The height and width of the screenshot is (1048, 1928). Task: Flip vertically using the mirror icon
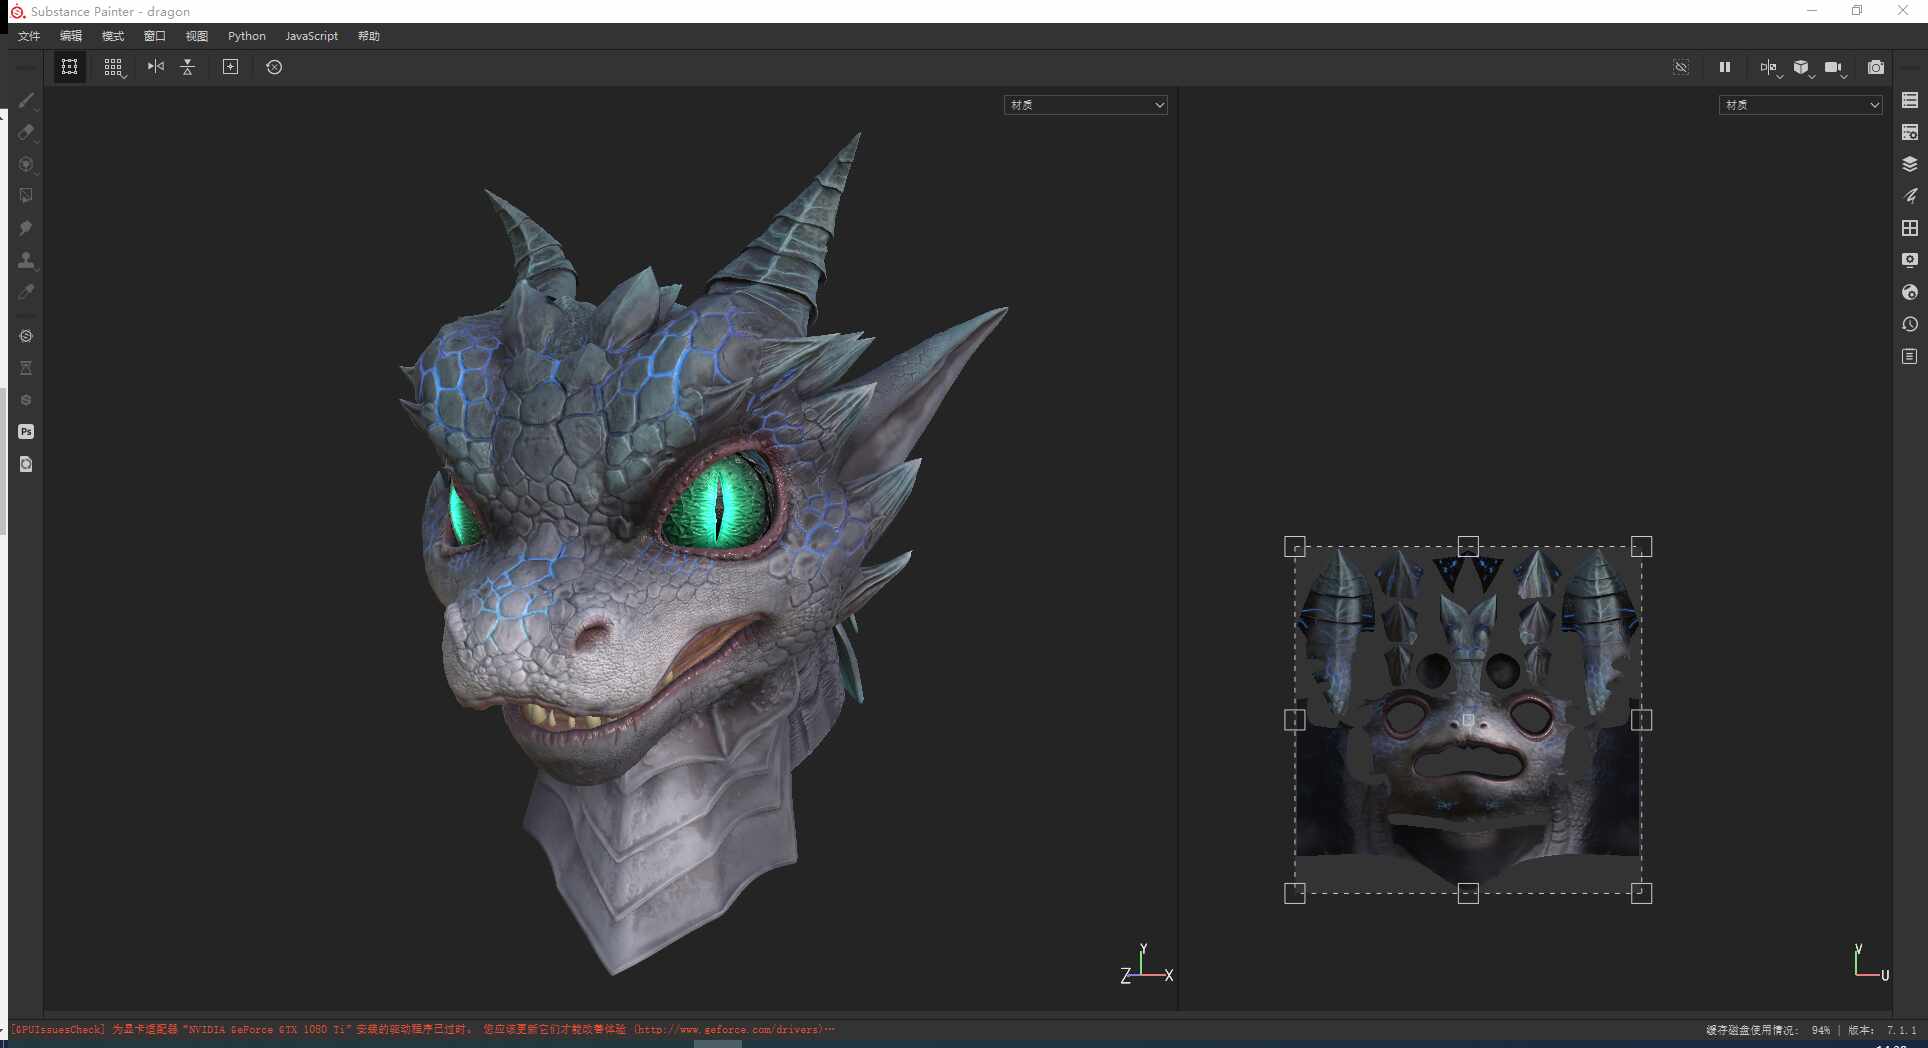pos(187,67)
